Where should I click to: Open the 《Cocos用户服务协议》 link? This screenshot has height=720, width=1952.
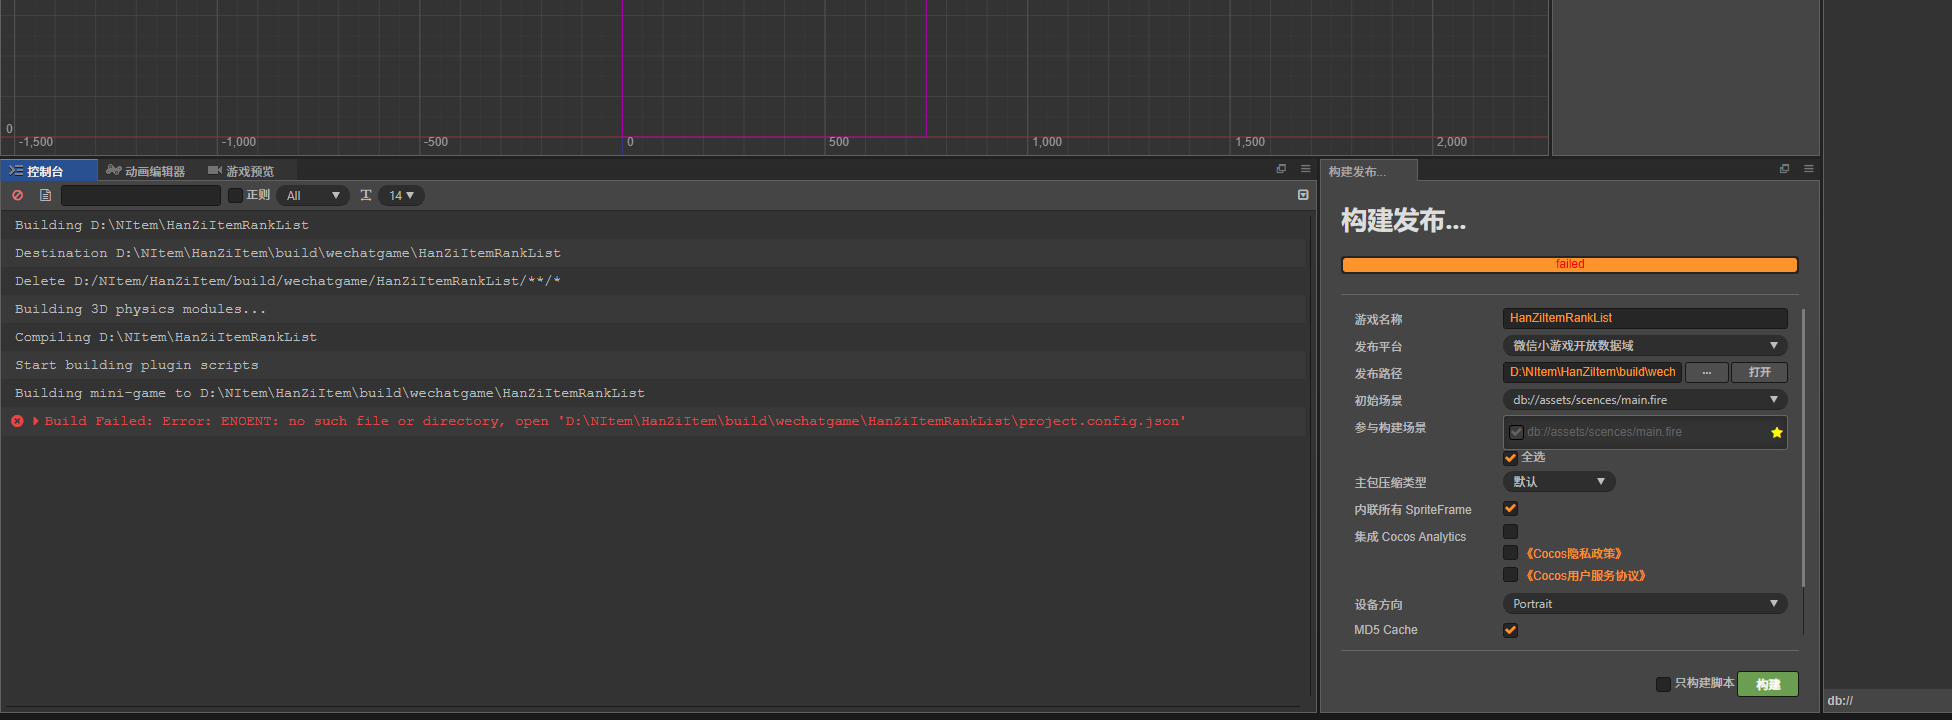1586,576
